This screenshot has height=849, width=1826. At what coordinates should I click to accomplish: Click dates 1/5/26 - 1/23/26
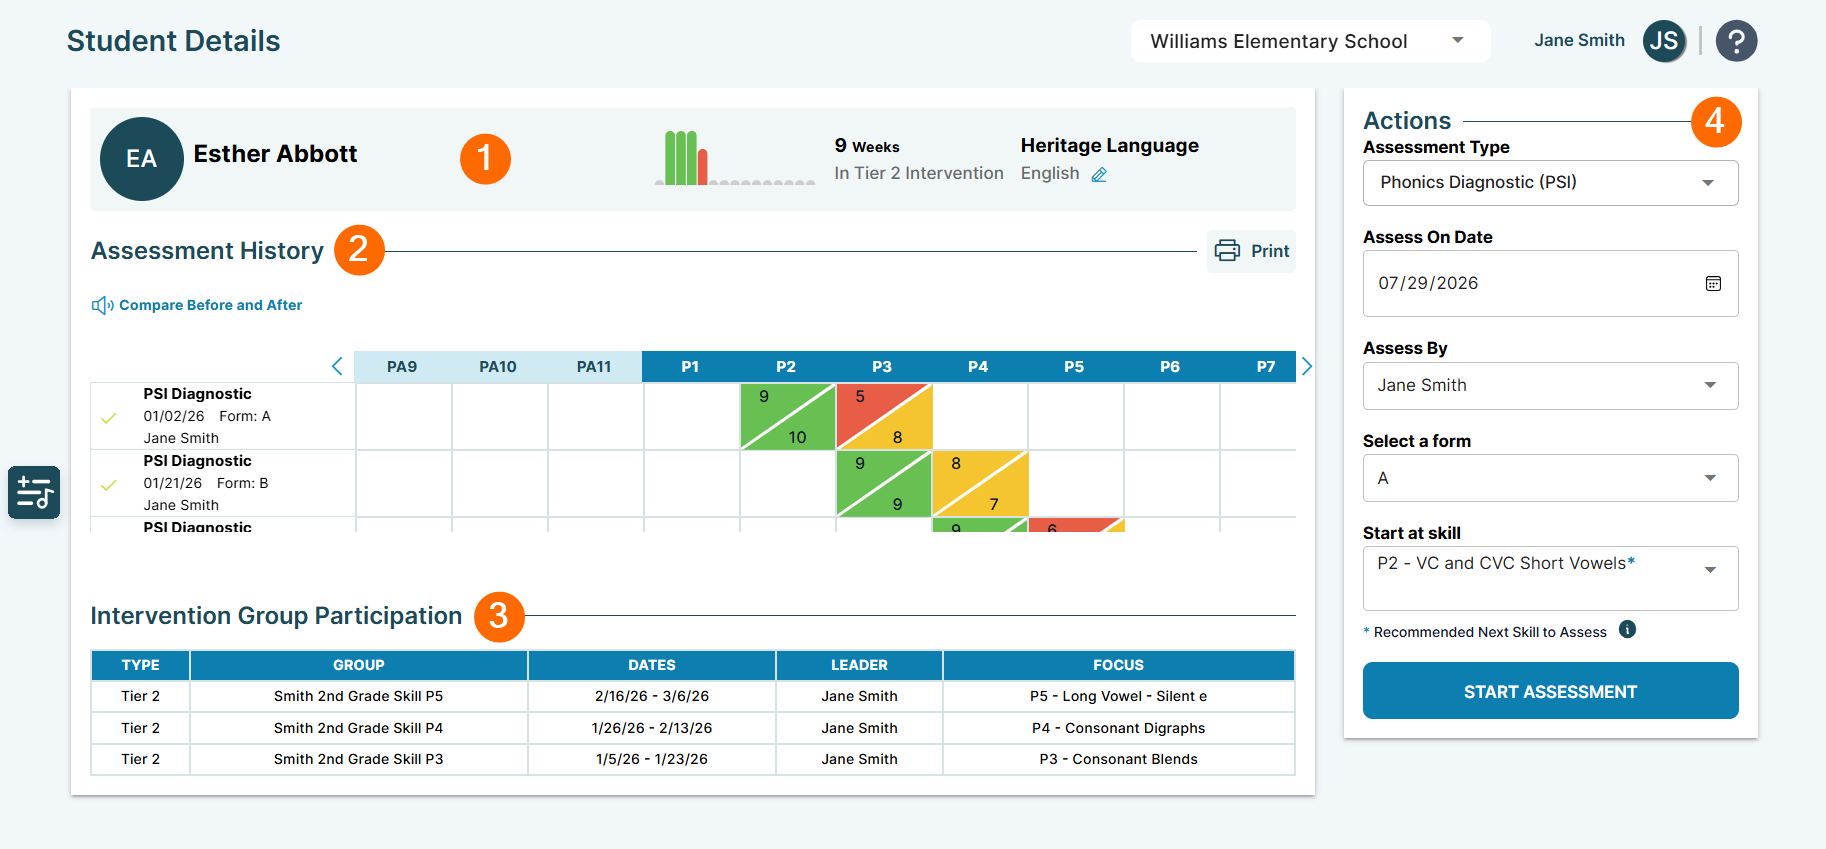[652, 759]
